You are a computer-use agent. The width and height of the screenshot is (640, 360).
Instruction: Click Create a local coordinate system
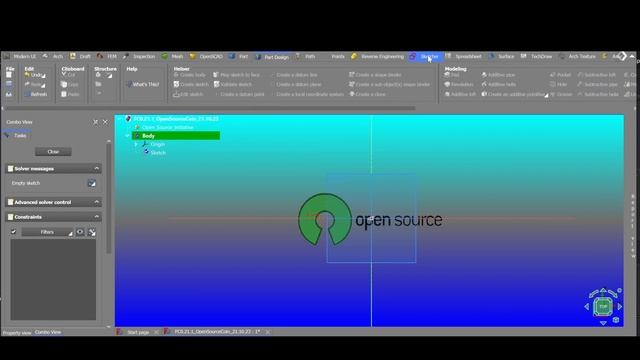tap(307, 94)
